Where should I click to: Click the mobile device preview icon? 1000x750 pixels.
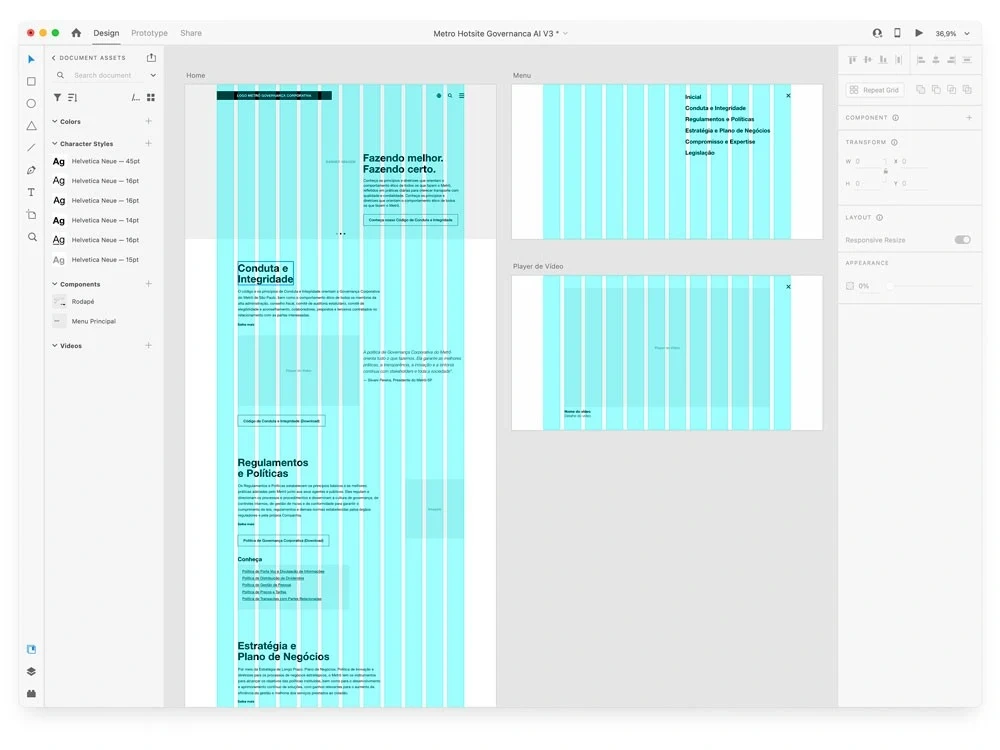[x=897, y=33]
